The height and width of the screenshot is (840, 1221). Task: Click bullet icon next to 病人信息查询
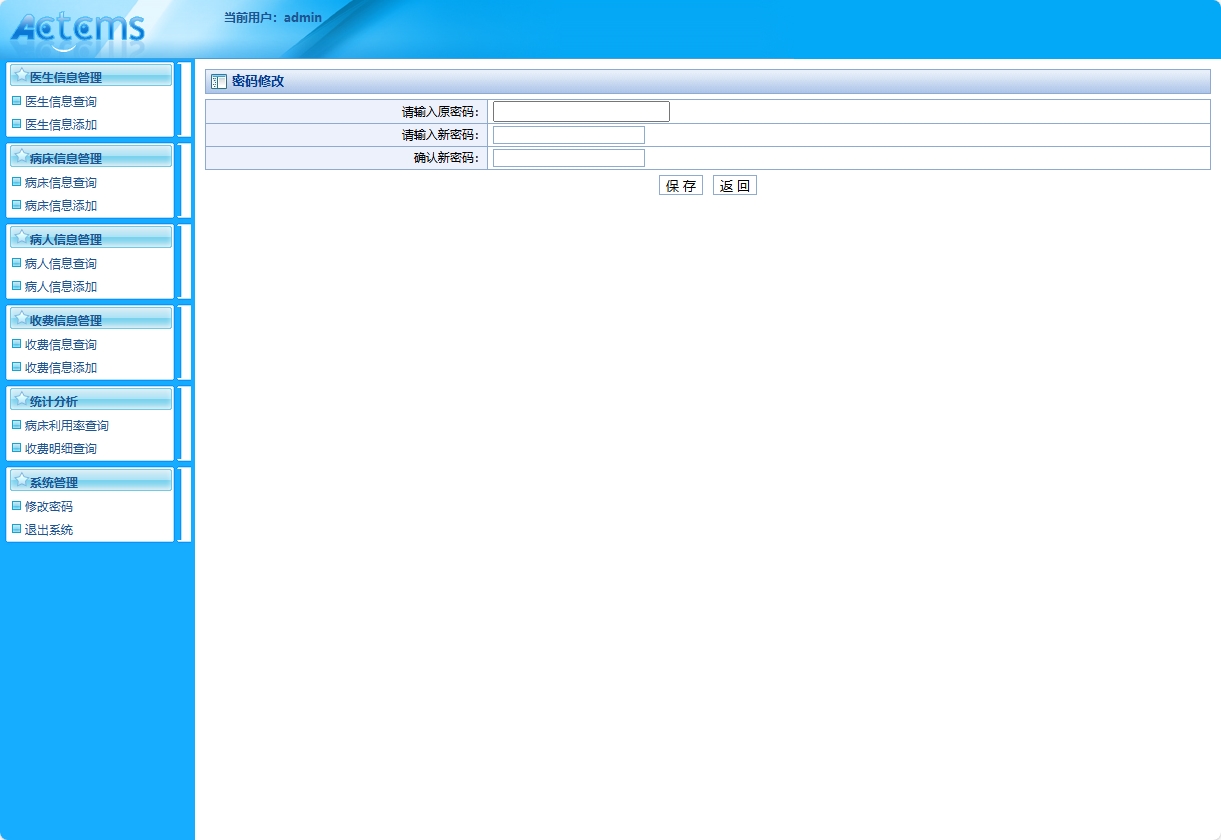(16, 262)
